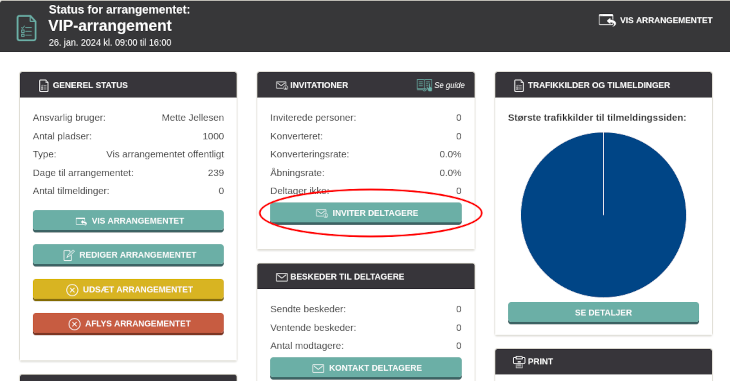This screenshot has width=730, height=381.
Task: Click the envelope icon beside Invitationer
Action: [281, 85]
